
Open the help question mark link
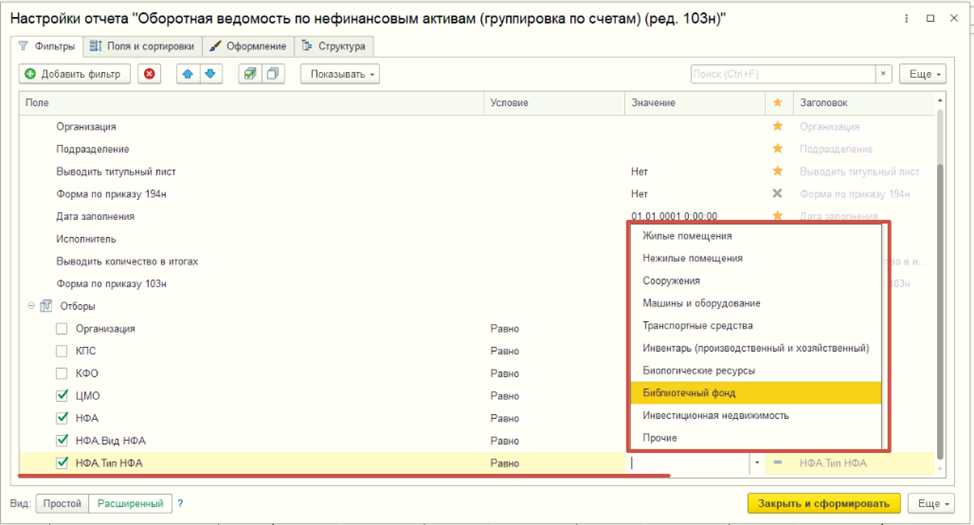click(x=180, y=503)
